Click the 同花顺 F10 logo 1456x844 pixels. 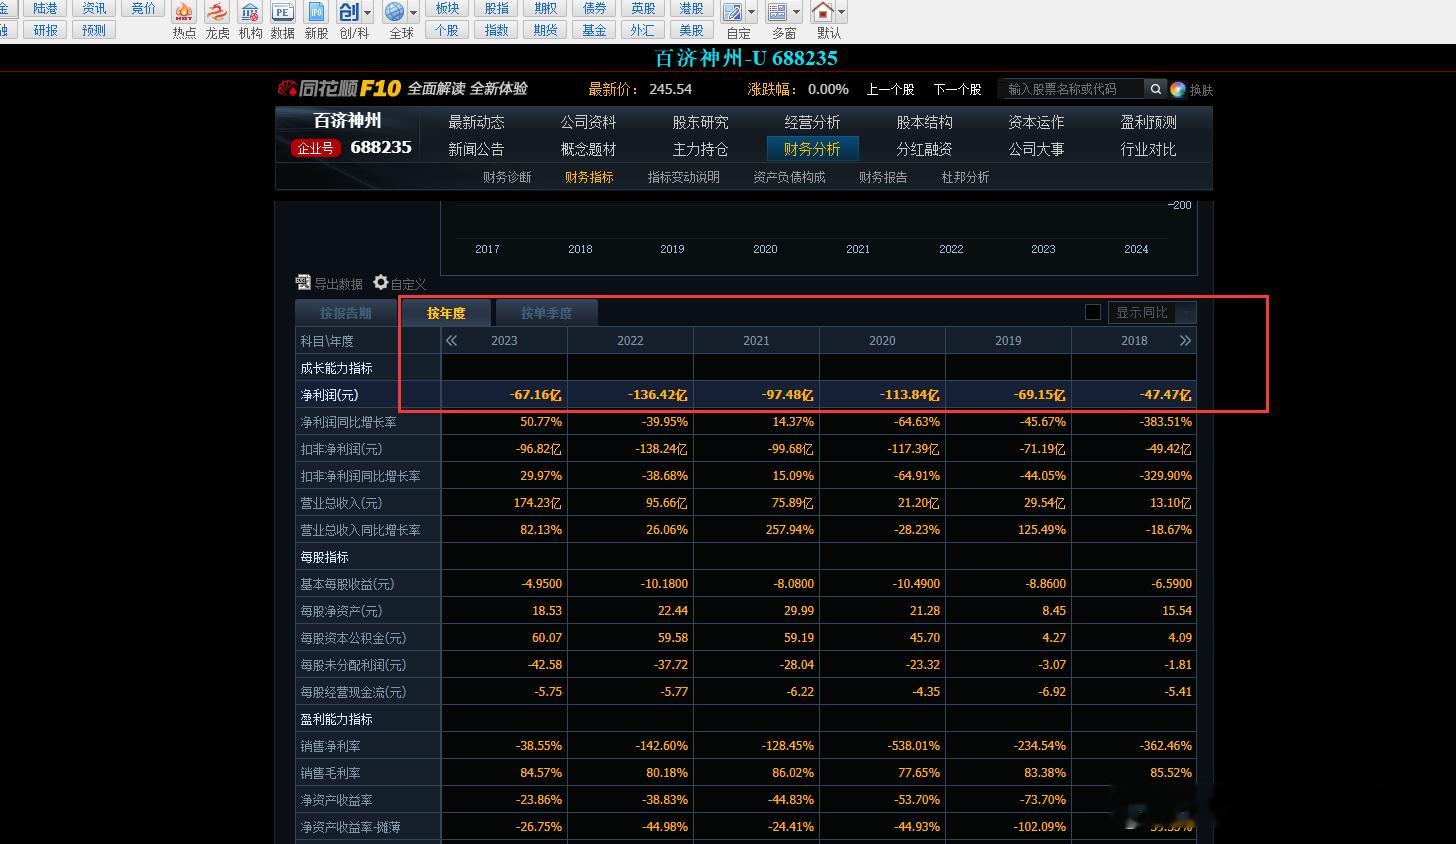(x=340, y=89)
